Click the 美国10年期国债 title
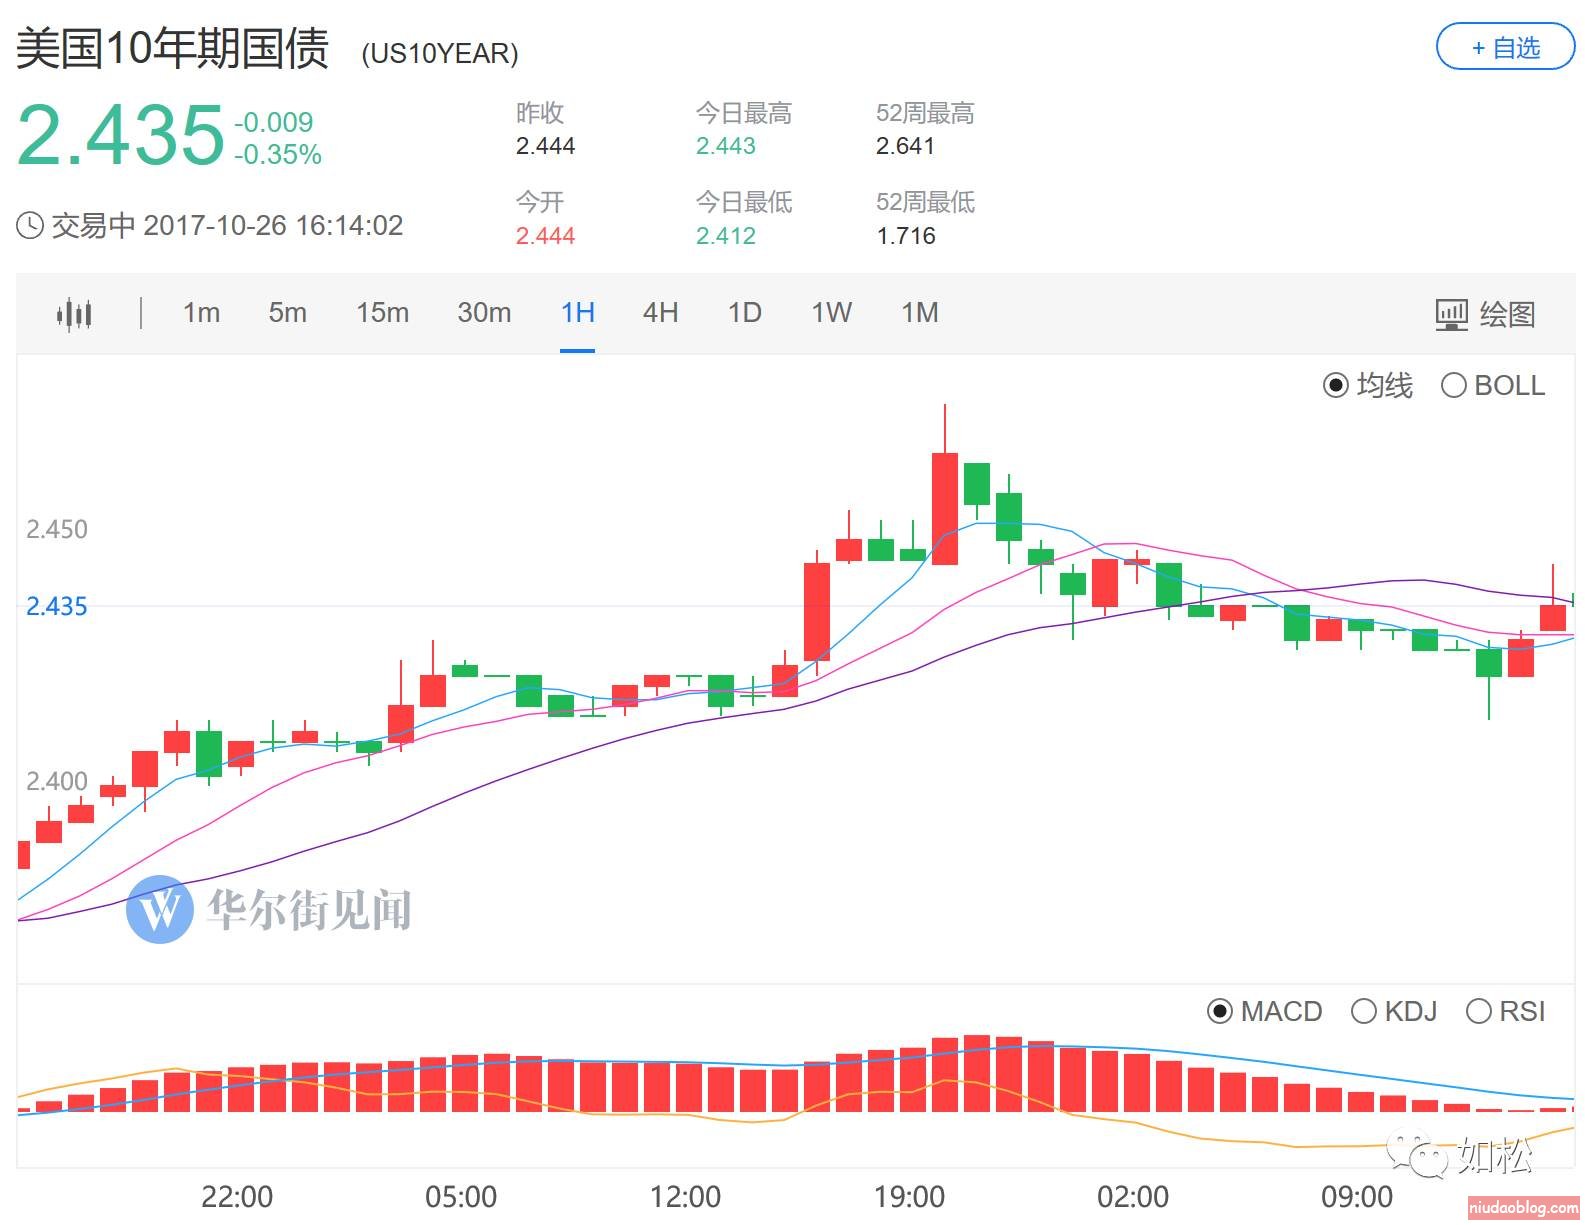The image size is (1585, 1225). coord(172,48)
